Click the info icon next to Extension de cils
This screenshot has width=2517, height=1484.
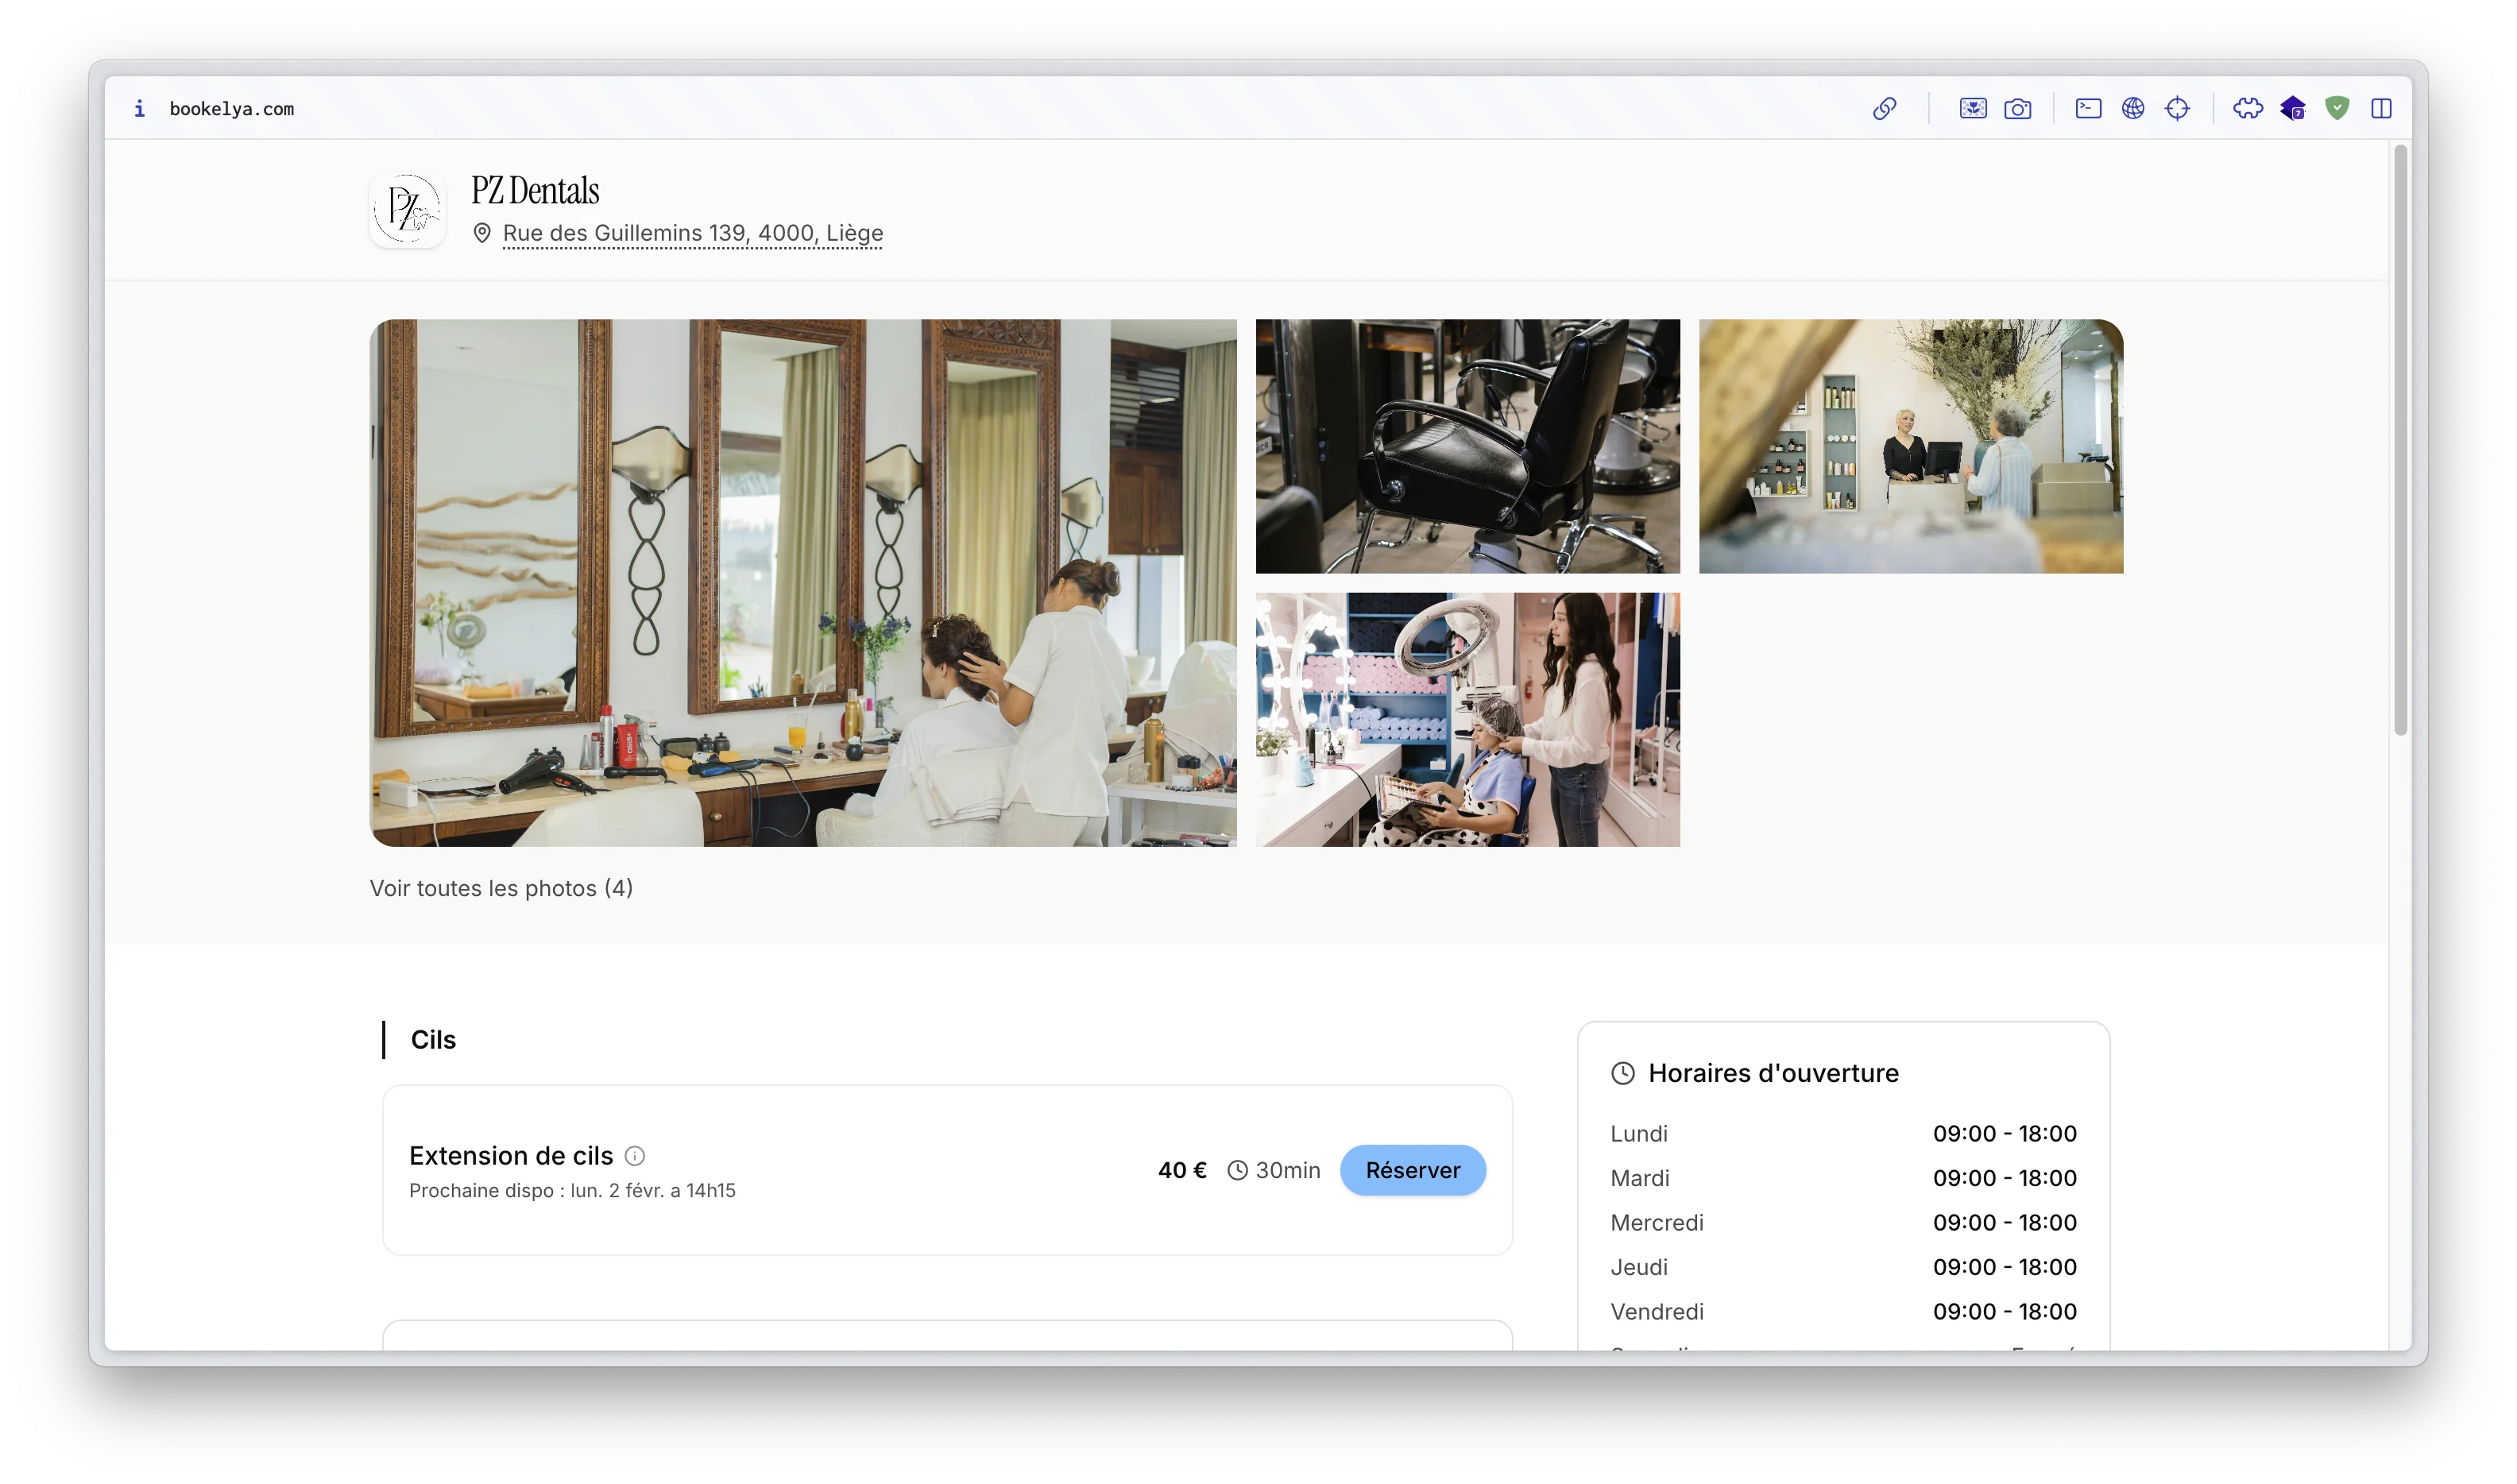(x=636, y=1156)
